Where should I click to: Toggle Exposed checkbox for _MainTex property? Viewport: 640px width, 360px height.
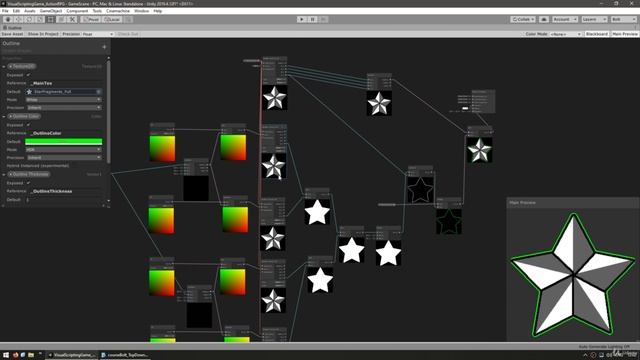(28, 75)
